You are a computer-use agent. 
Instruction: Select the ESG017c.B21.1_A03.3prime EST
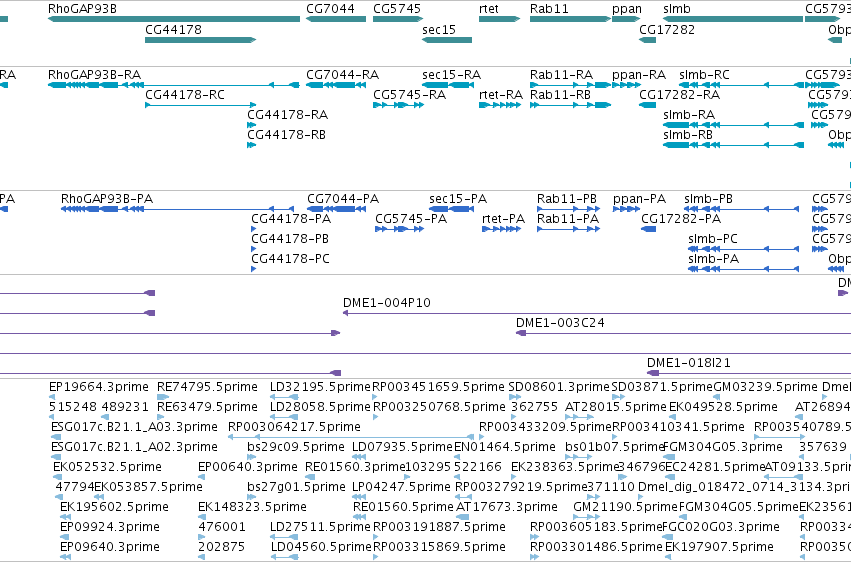pos(56,437)
